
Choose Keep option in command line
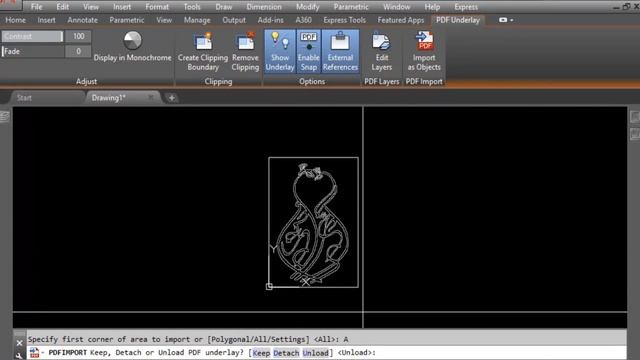(x=261, y=353)
